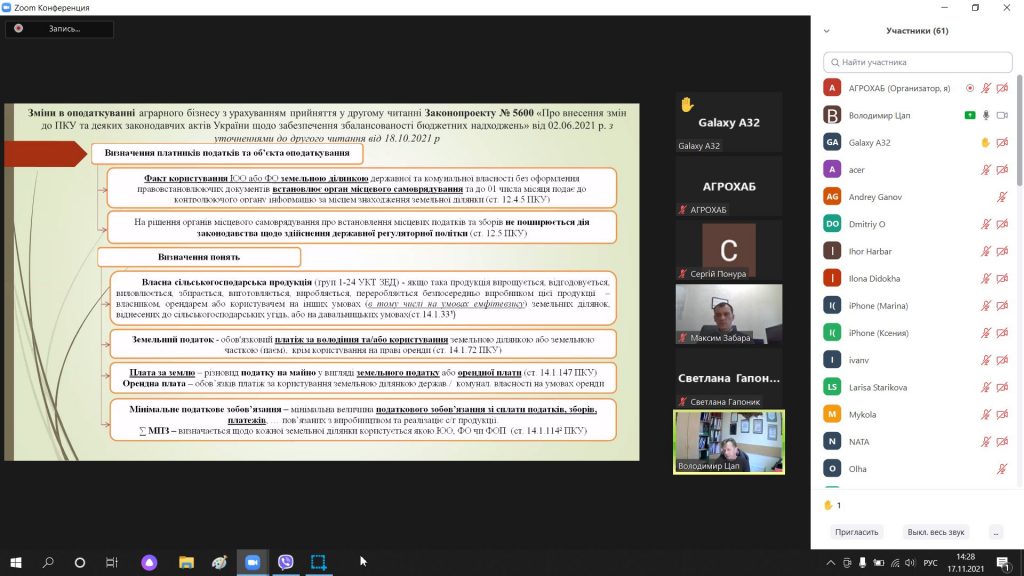
Task: Toggle the microphone of Володимир Цап
Action: (985, 115)
